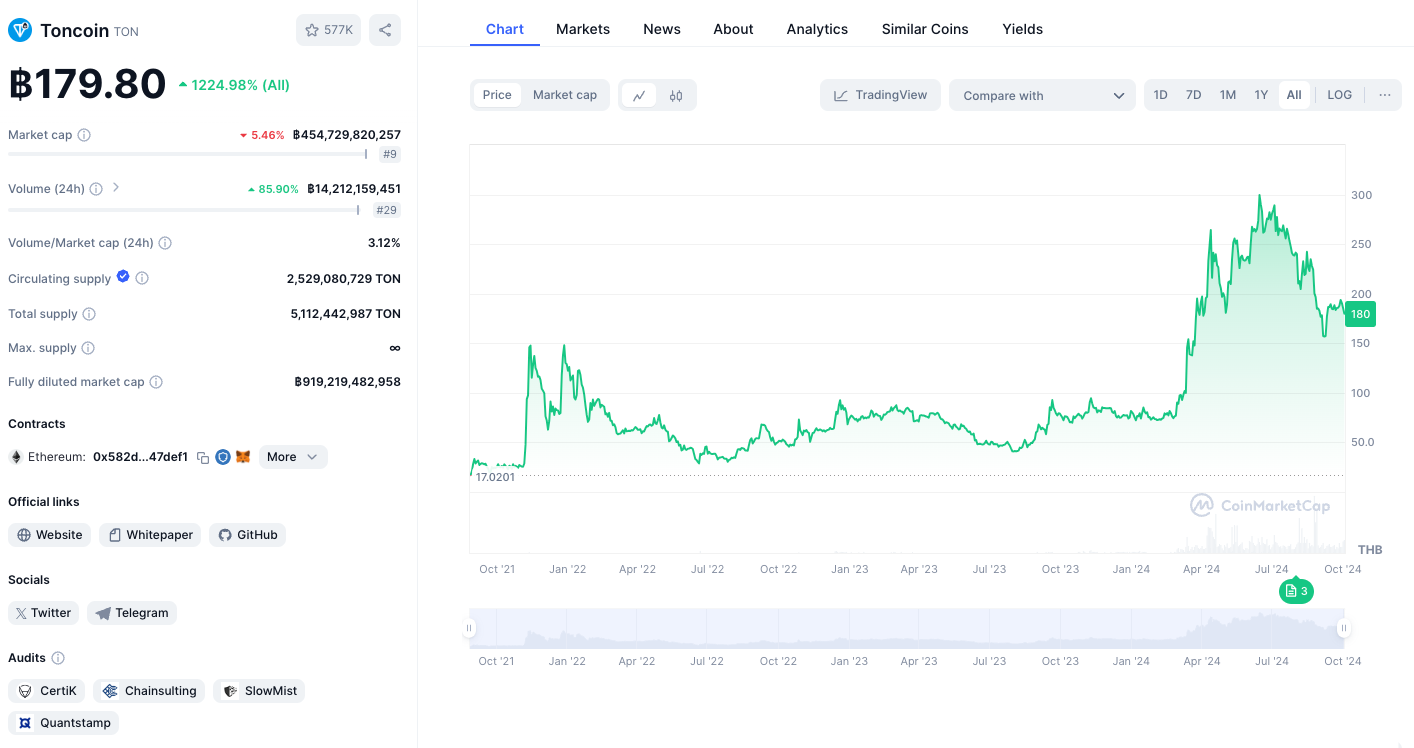Screen dimensions: 1414x748
Task: Open the About tab
Action: [733, 29]
